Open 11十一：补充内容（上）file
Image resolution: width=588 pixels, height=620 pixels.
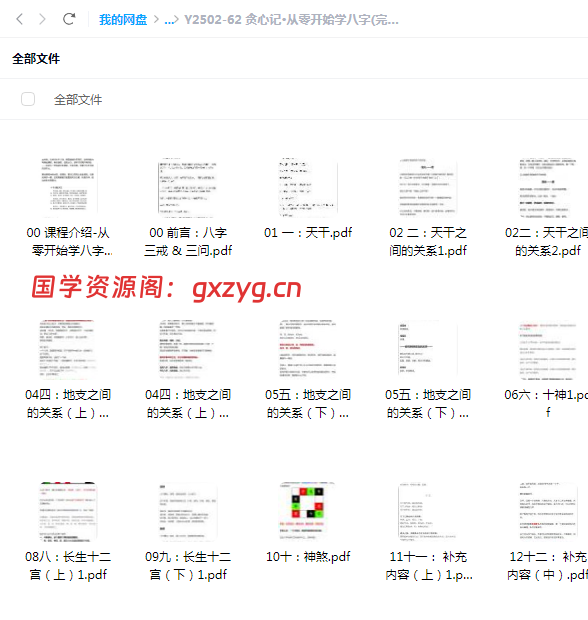(428, 511)
